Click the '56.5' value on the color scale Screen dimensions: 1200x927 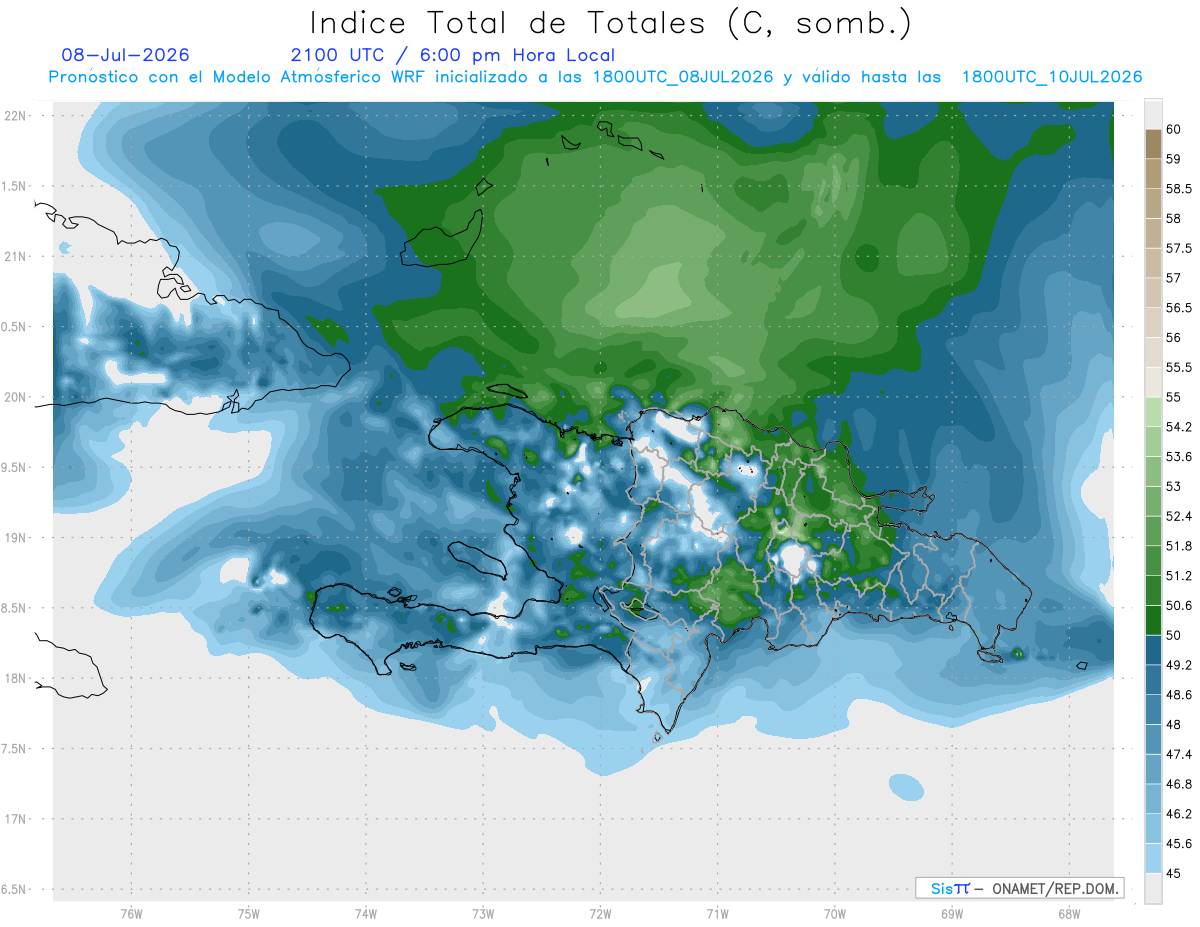(x=1179, y=308)
